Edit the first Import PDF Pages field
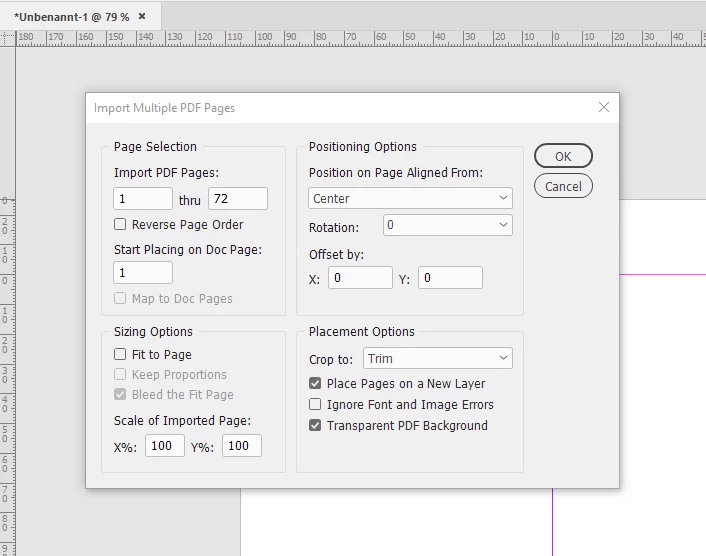 [x=143, y=199]
